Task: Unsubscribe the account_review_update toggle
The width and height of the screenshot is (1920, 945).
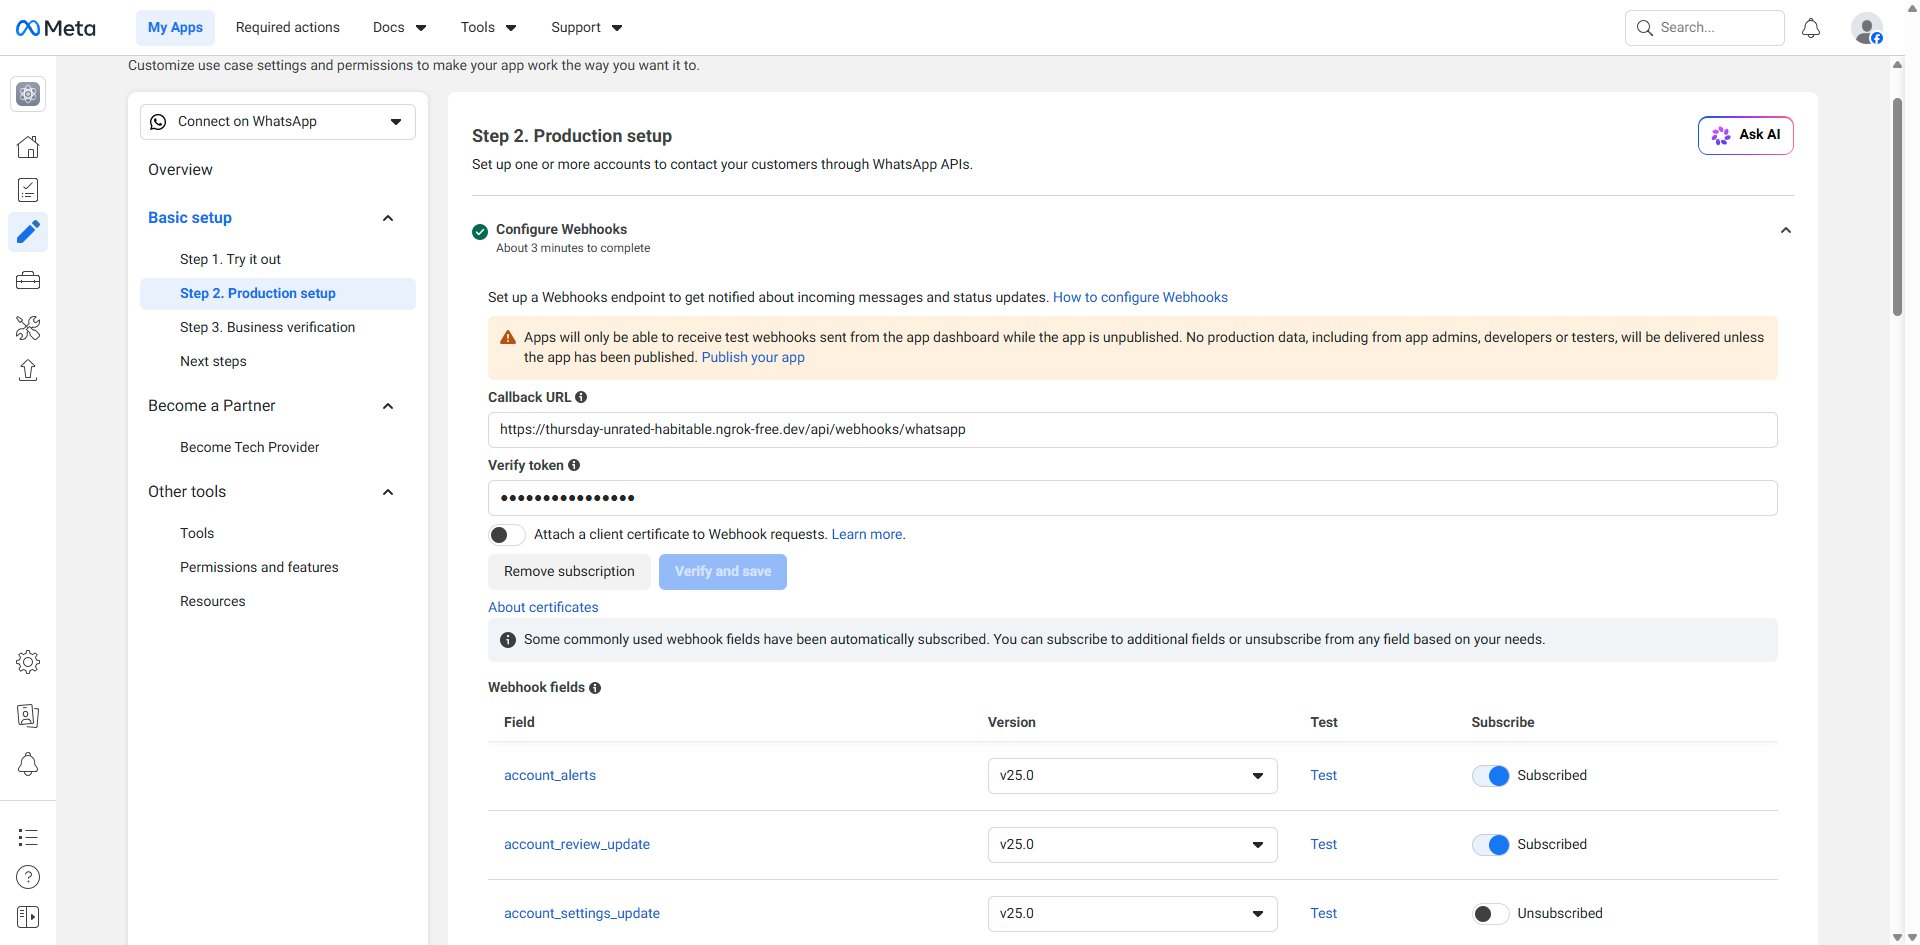Action: (1490, 845)
